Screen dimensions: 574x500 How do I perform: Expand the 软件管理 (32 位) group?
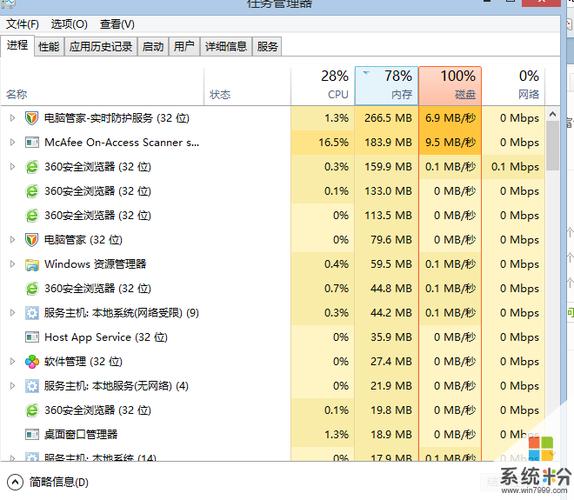coord(12,362)
